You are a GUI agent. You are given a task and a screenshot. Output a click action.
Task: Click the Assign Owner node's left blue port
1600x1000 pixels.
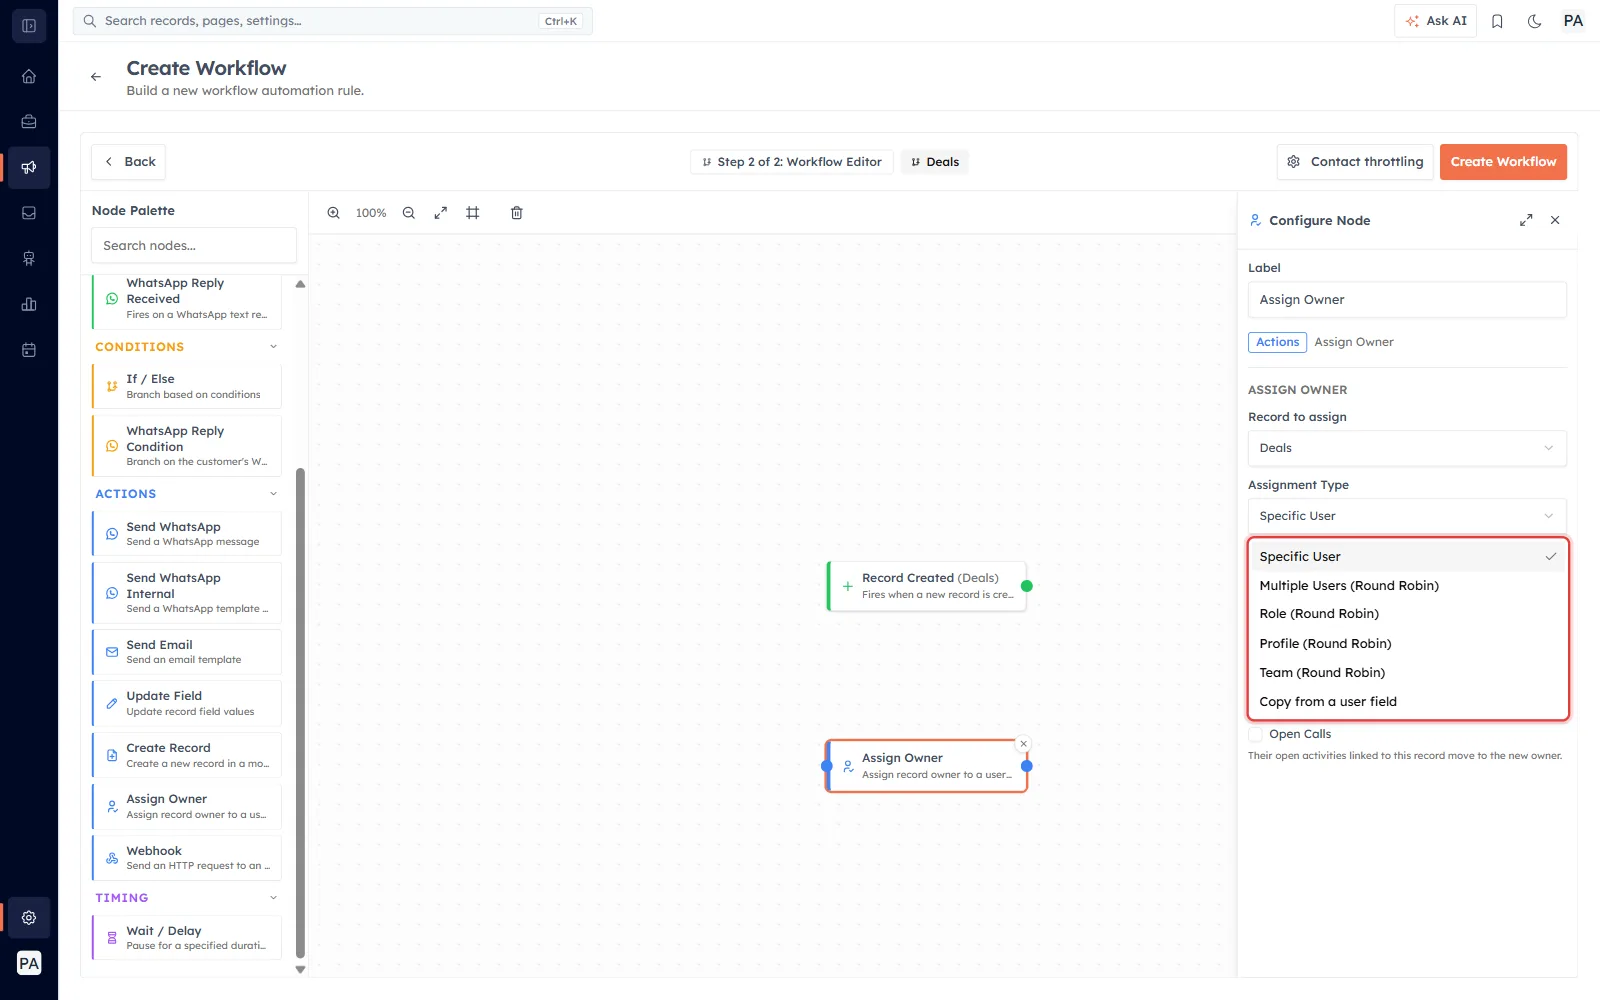coord(826,766)
